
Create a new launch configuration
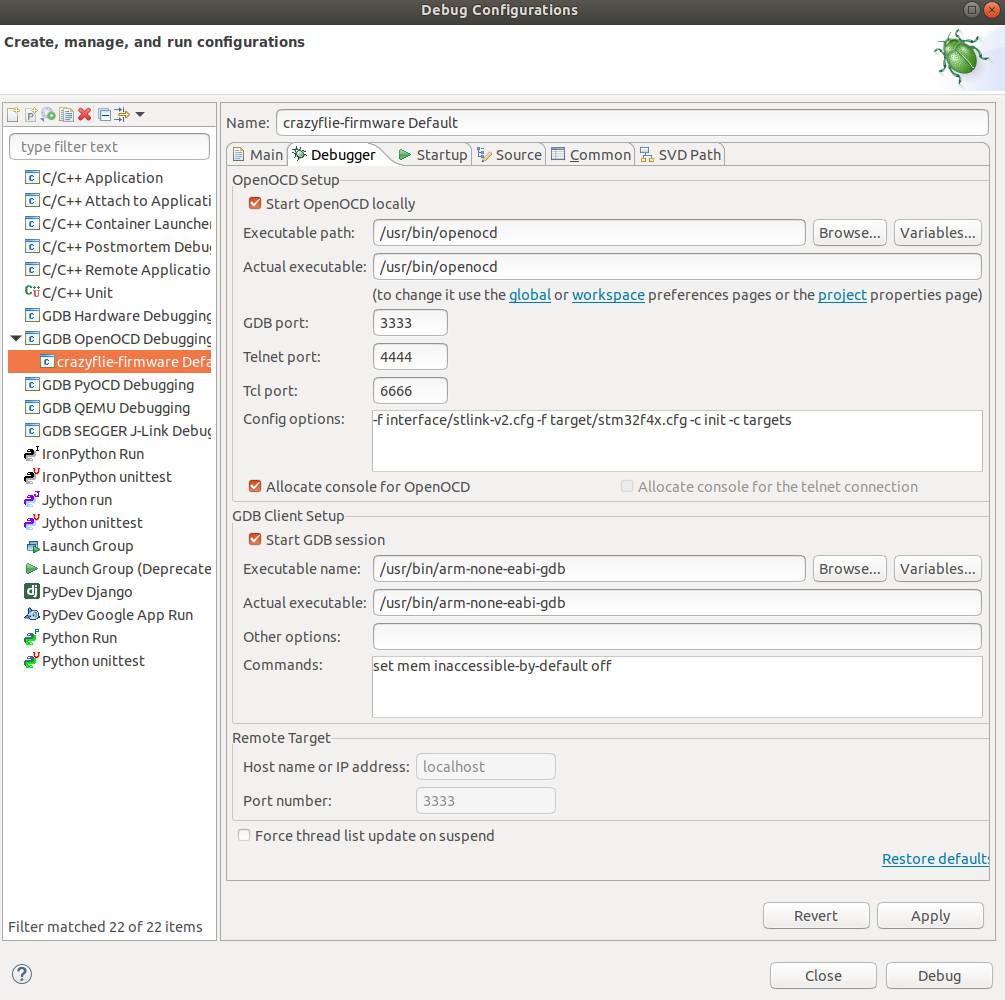(x=12, y=114)
